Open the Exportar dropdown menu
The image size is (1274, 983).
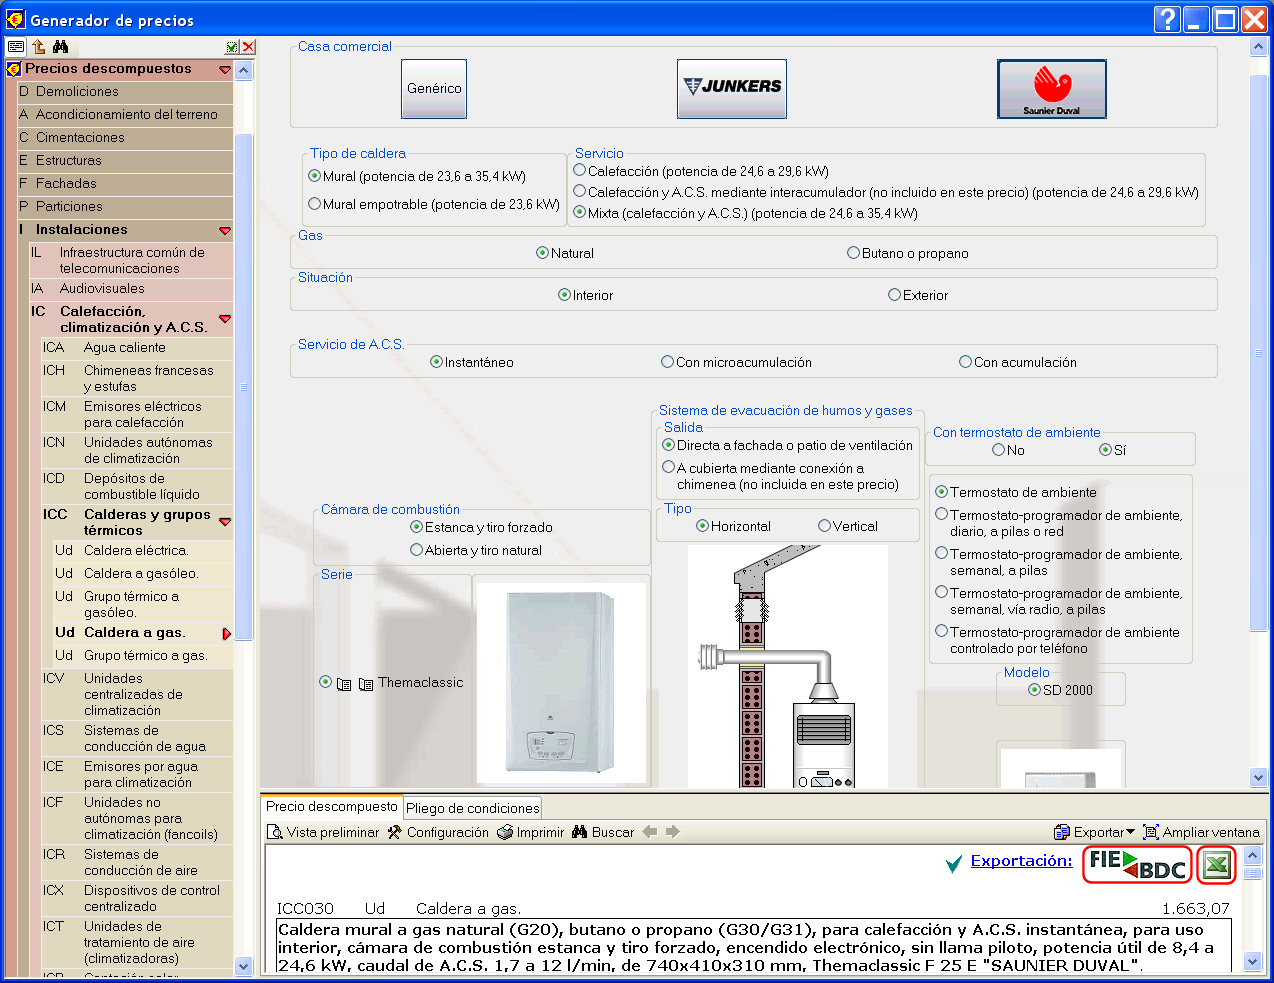[1095, 832]
